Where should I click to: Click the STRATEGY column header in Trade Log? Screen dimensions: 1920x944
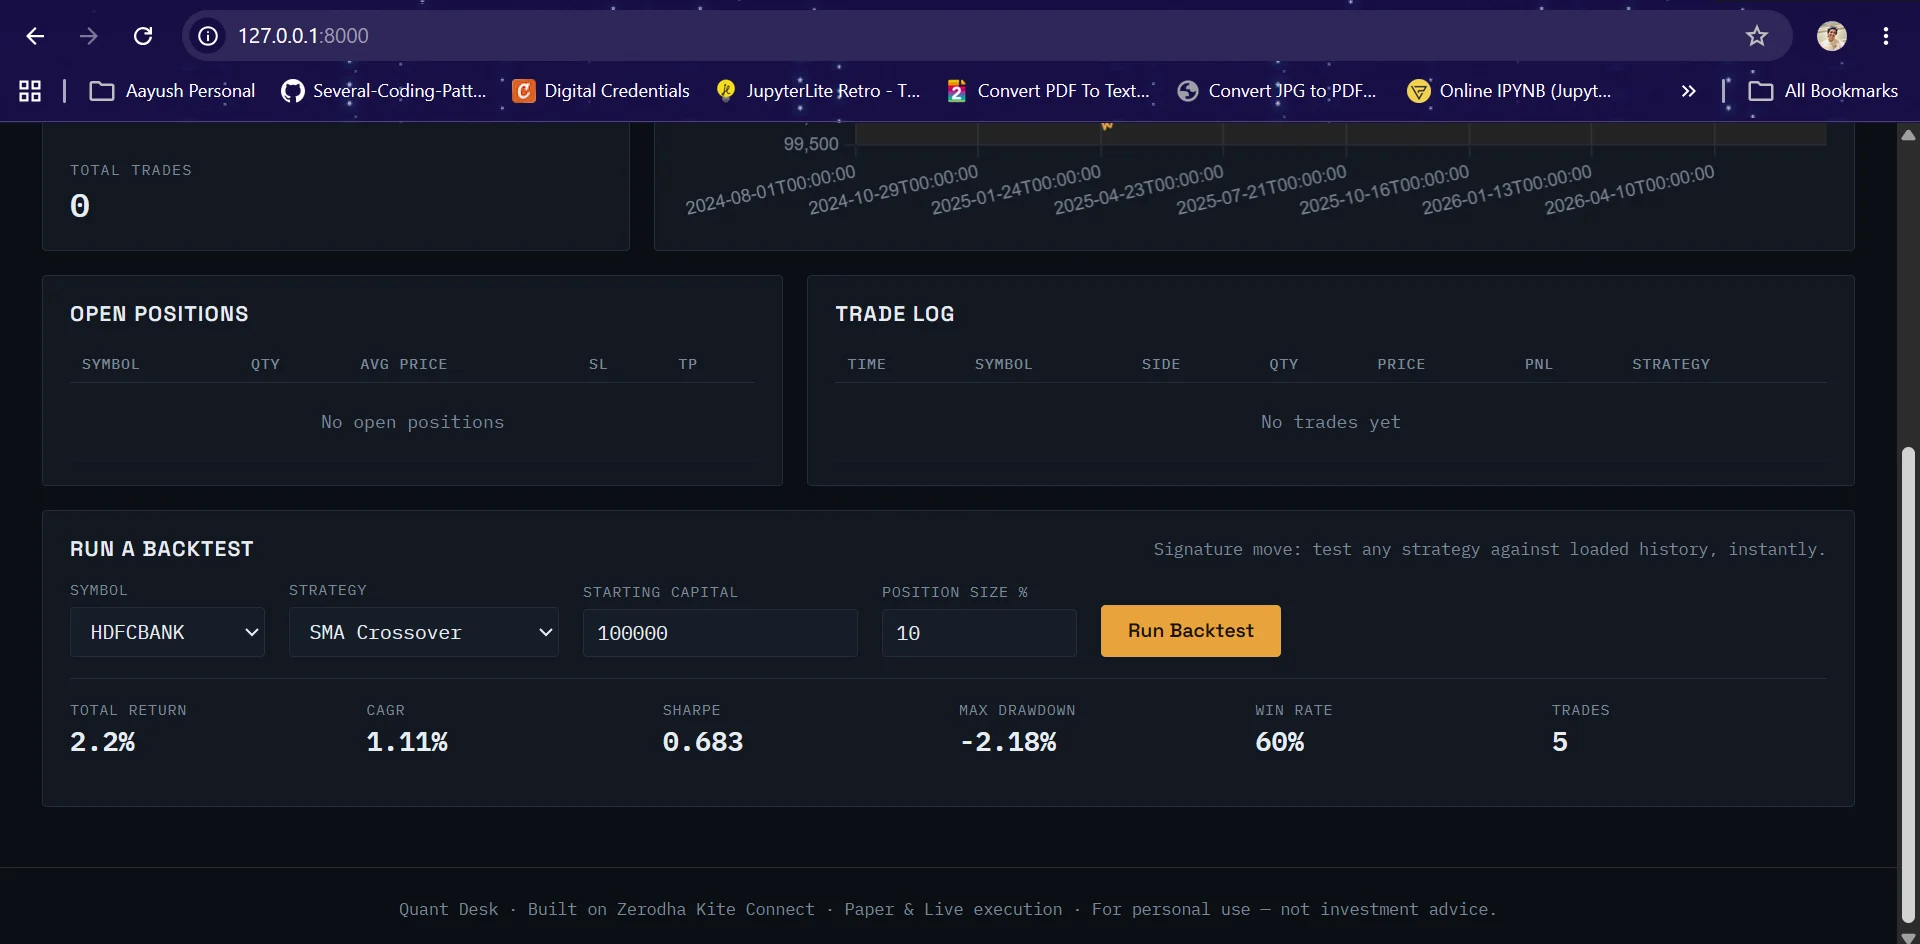(1671, 364)
